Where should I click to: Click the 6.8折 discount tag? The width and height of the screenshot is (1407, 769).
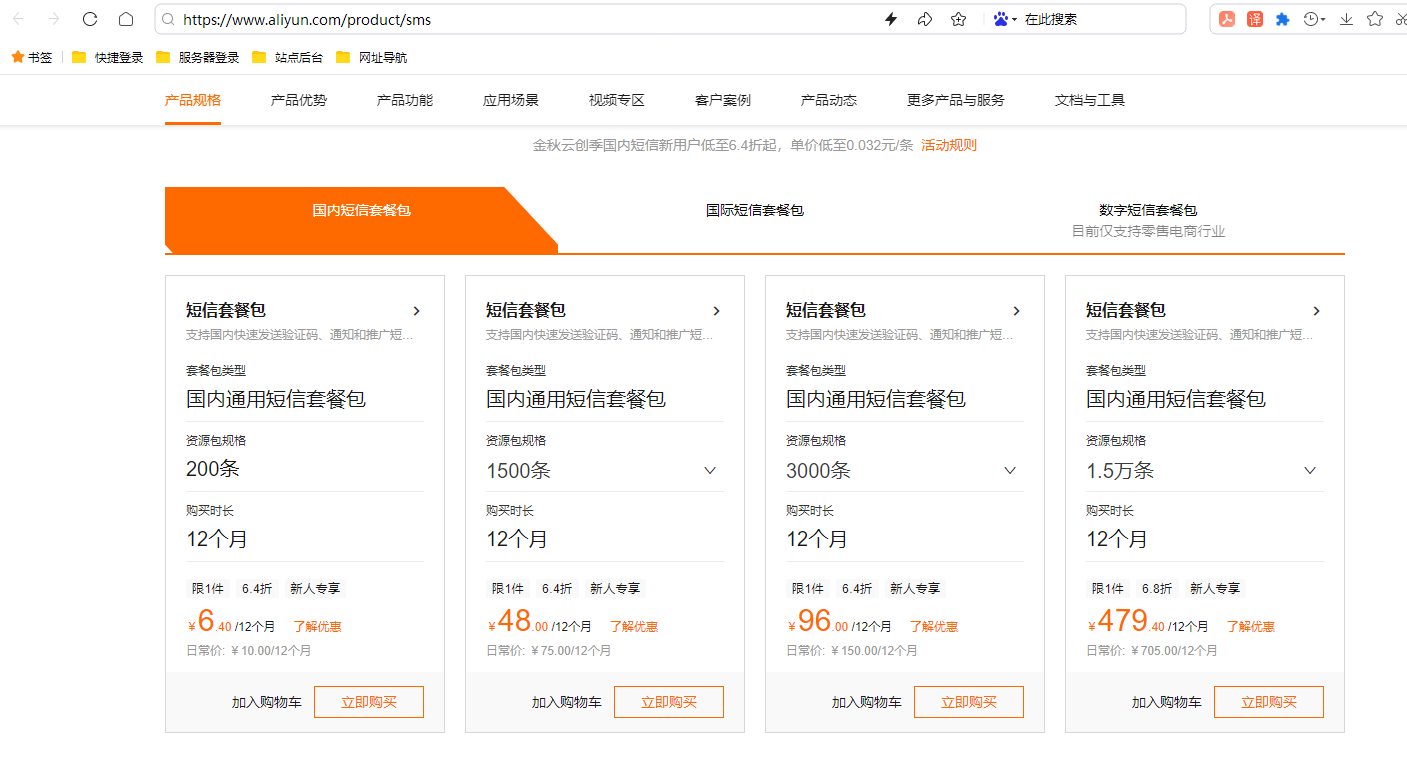(1157, 589)
